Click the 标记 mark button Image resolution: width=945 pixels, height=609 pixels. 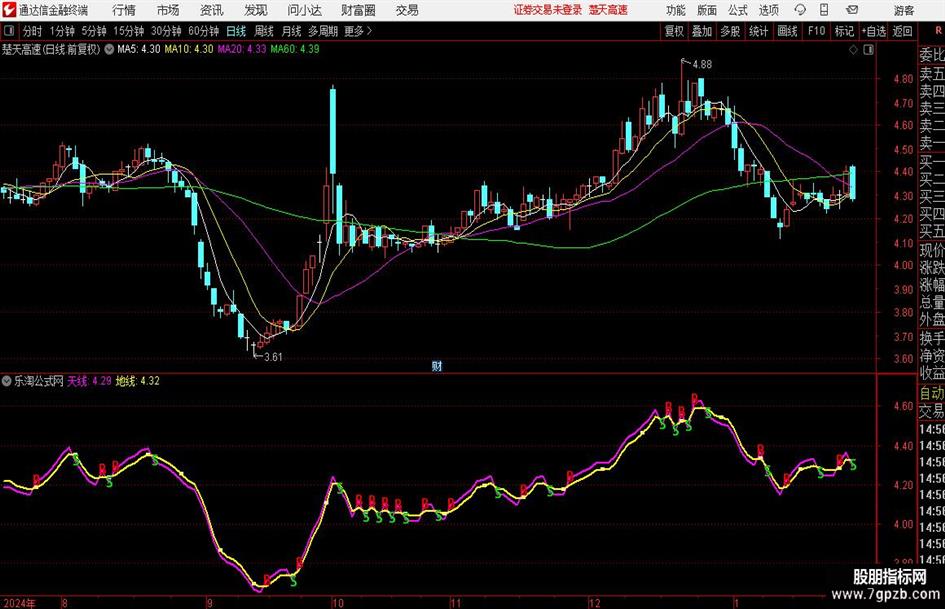click(x=844, y=31)
